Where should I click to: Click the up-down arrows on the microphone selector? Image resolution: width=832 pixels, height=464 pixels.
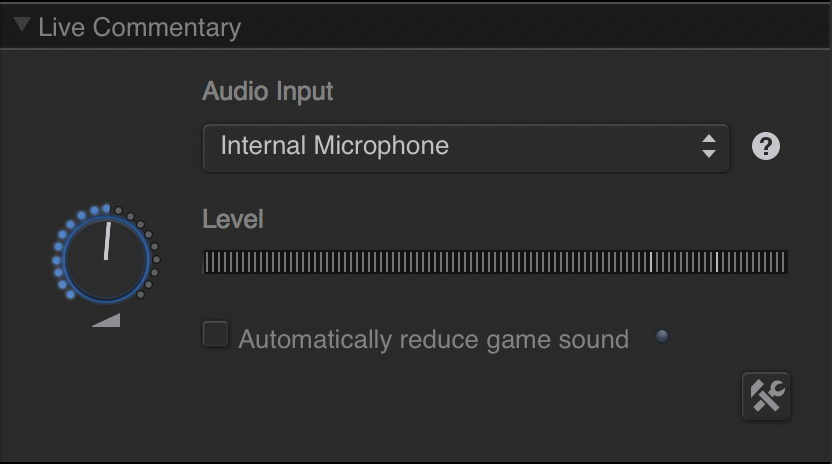[709, 147]
